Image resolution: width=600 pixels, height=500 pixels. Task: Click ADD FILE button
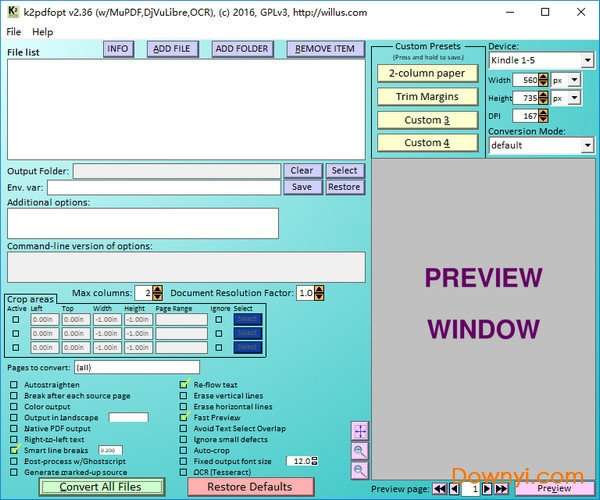[172, 49]
